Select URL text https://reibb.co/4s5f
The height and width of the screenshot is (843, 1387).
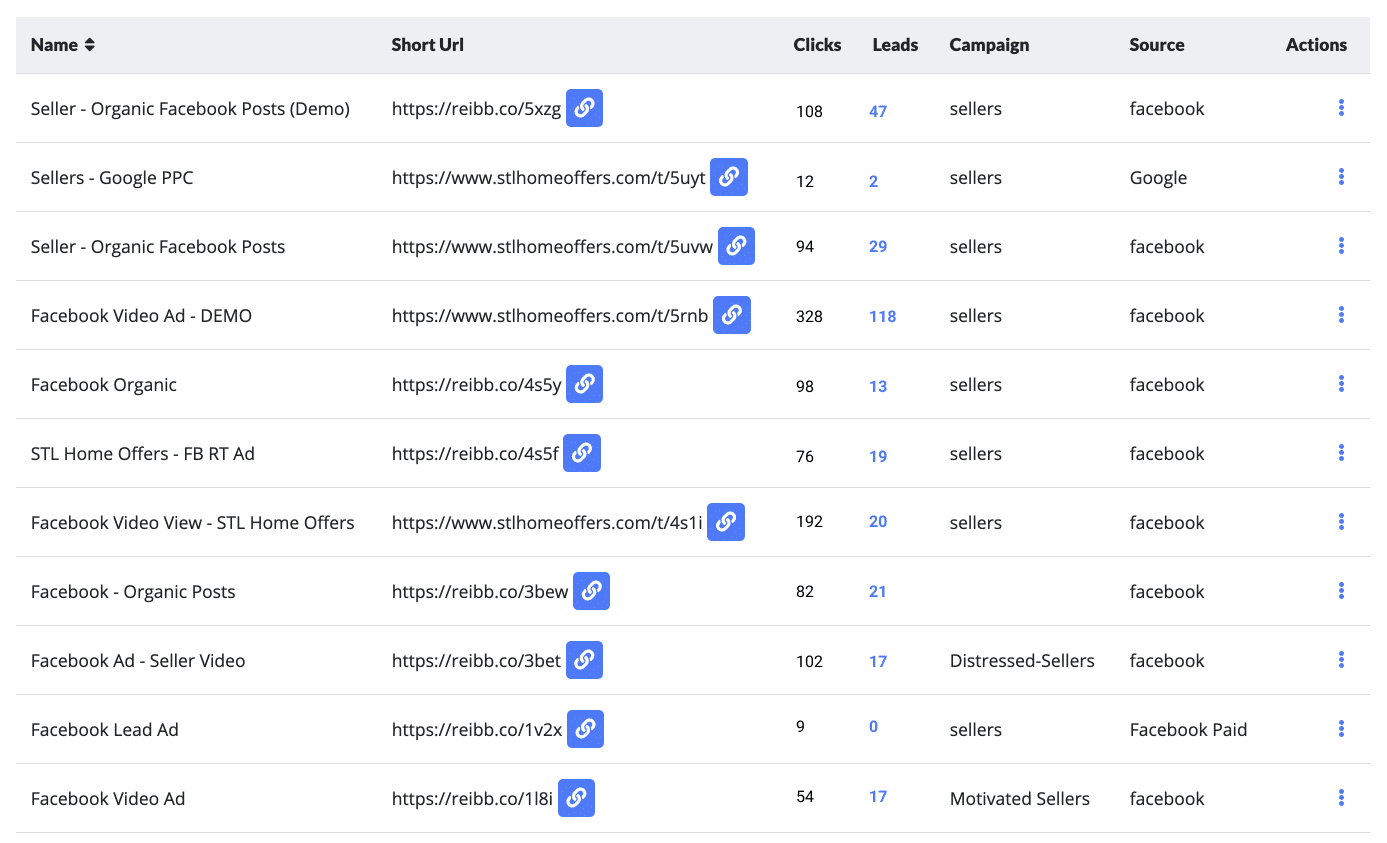click(475, 454)
